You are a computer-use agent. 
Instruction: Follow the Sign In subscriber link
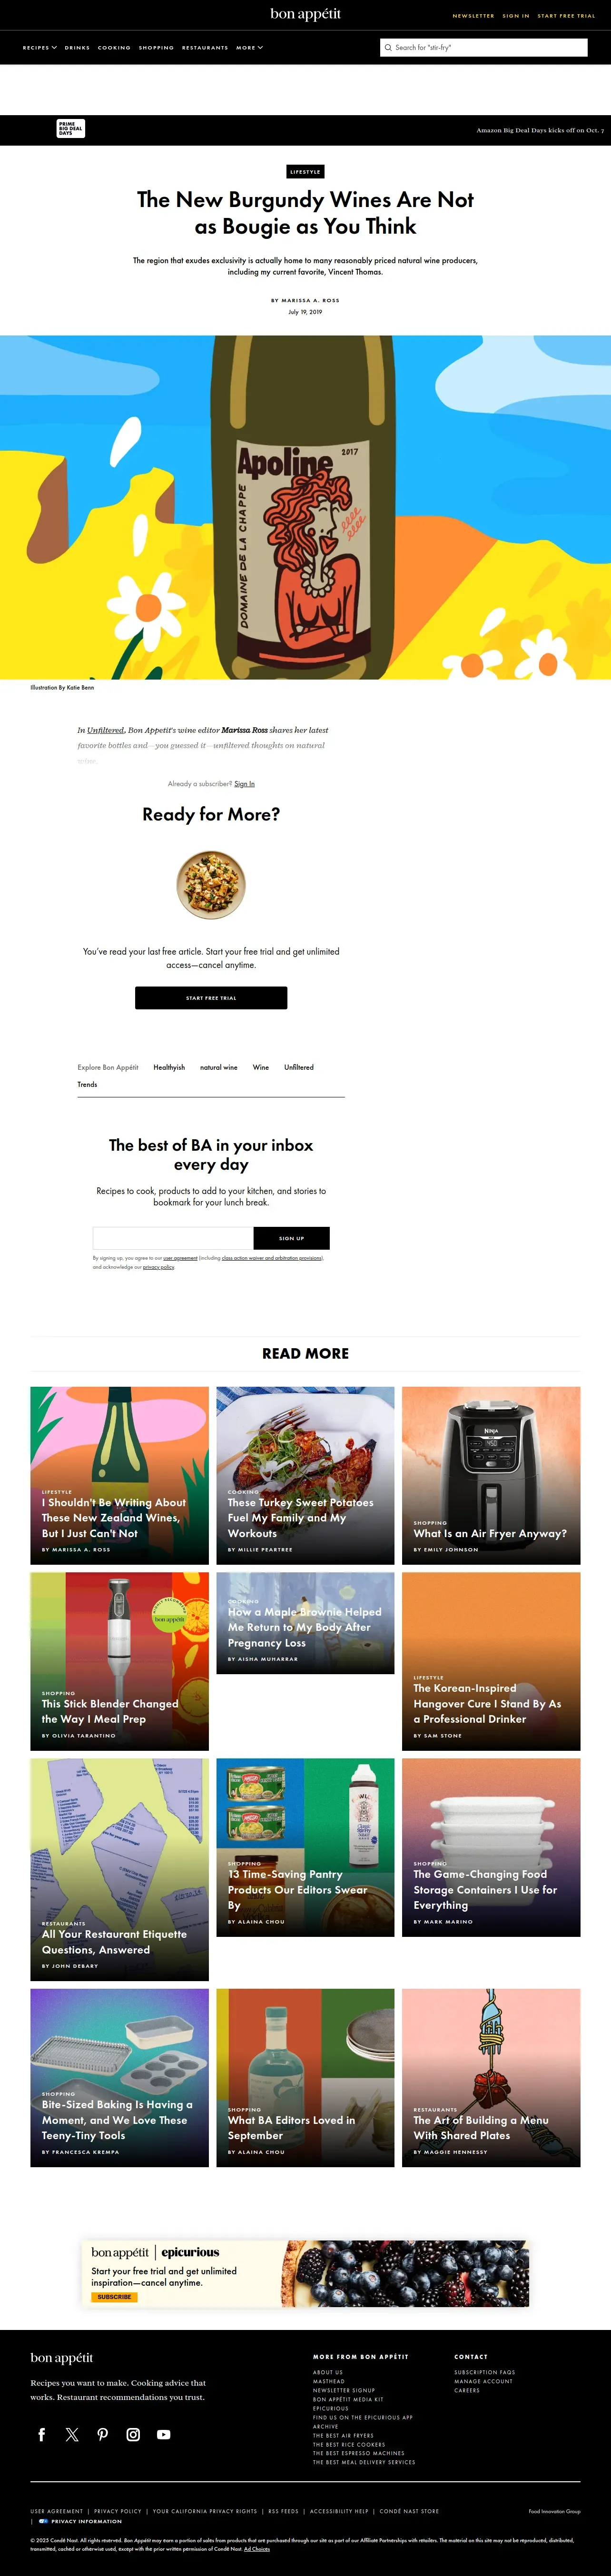[244, 784]
